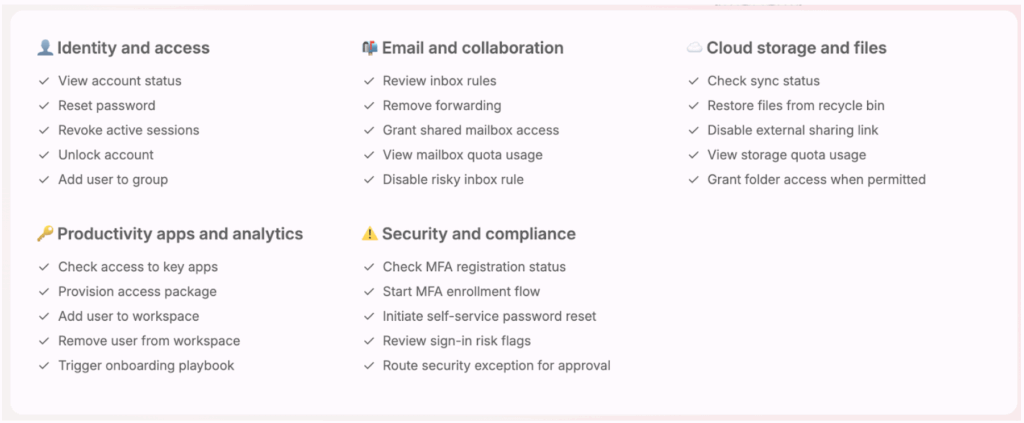Click the person icon beside Identity and access
The image size is (1024, 423).
[45, 48]
